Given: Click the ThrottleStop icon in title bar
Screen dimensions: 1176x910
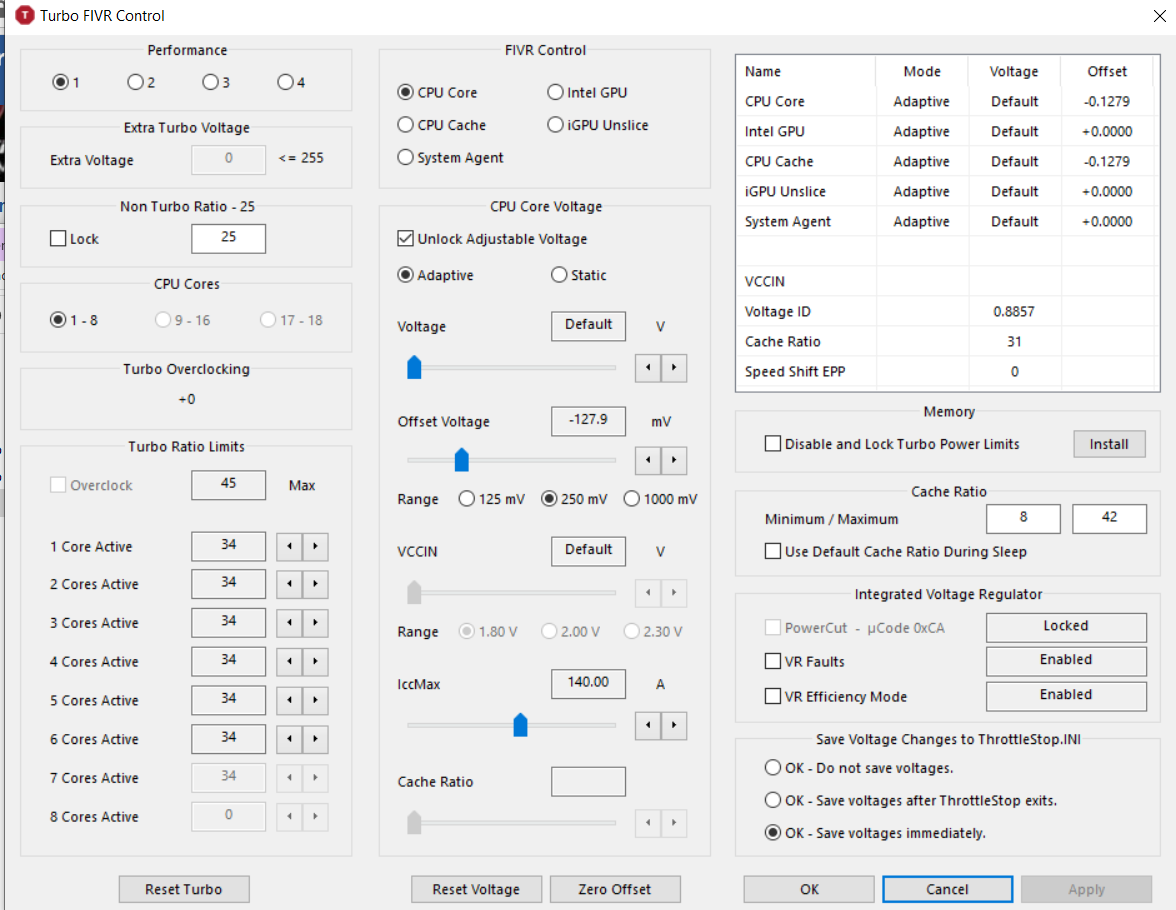Looking at the screenshot, I should [x=25, y=15].
